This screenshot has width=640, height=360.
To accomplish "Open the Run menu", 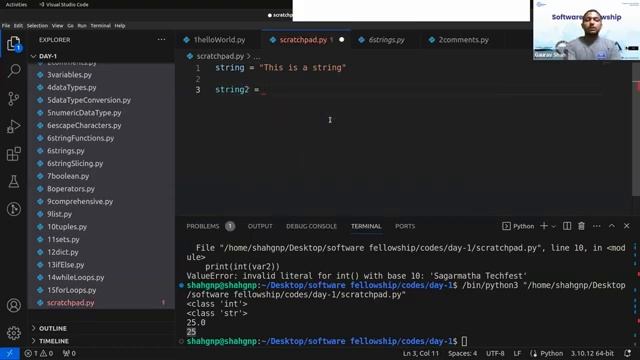I will (82, 26).
